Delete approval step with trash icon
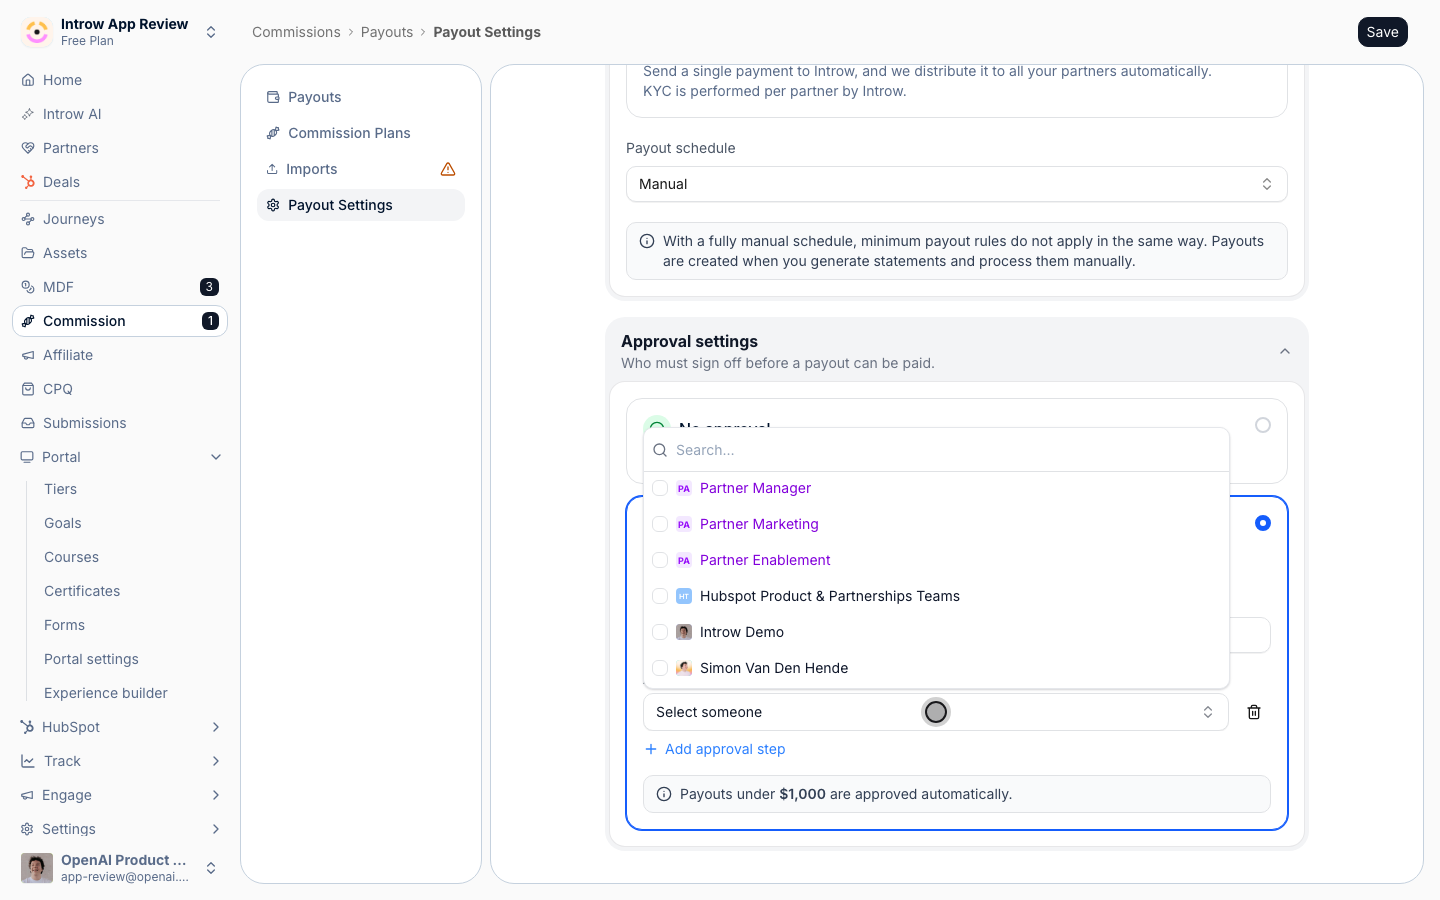 pos(1254,712)
